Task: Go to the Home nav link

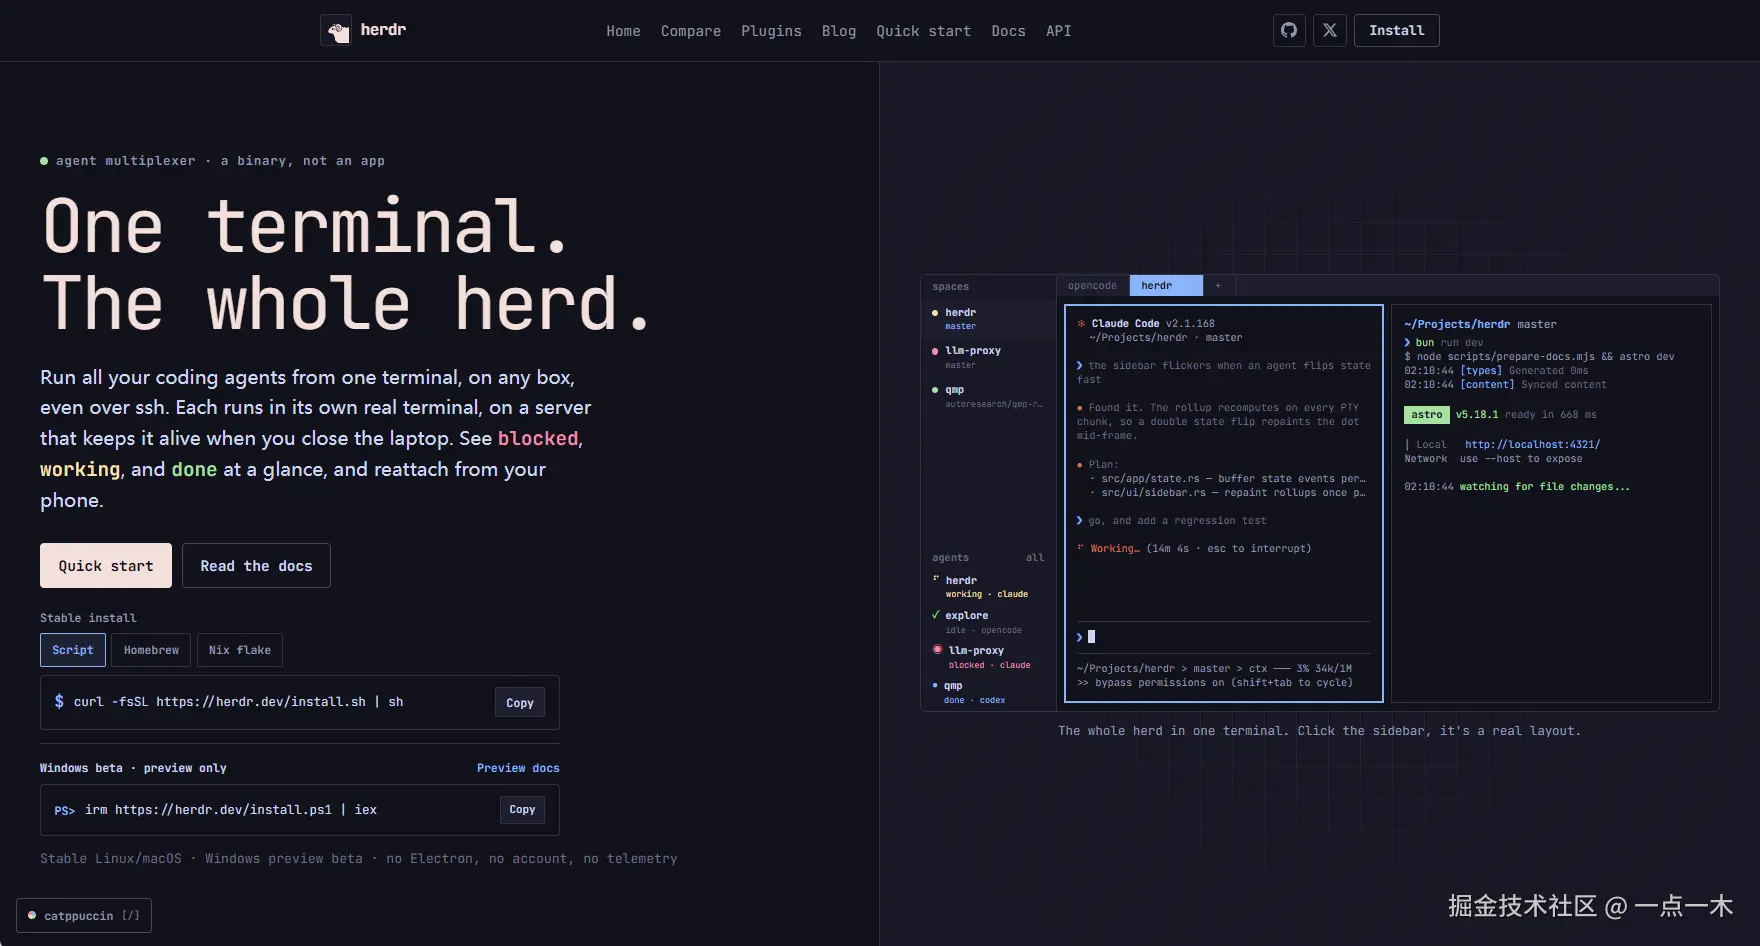Action: [623, 31]
